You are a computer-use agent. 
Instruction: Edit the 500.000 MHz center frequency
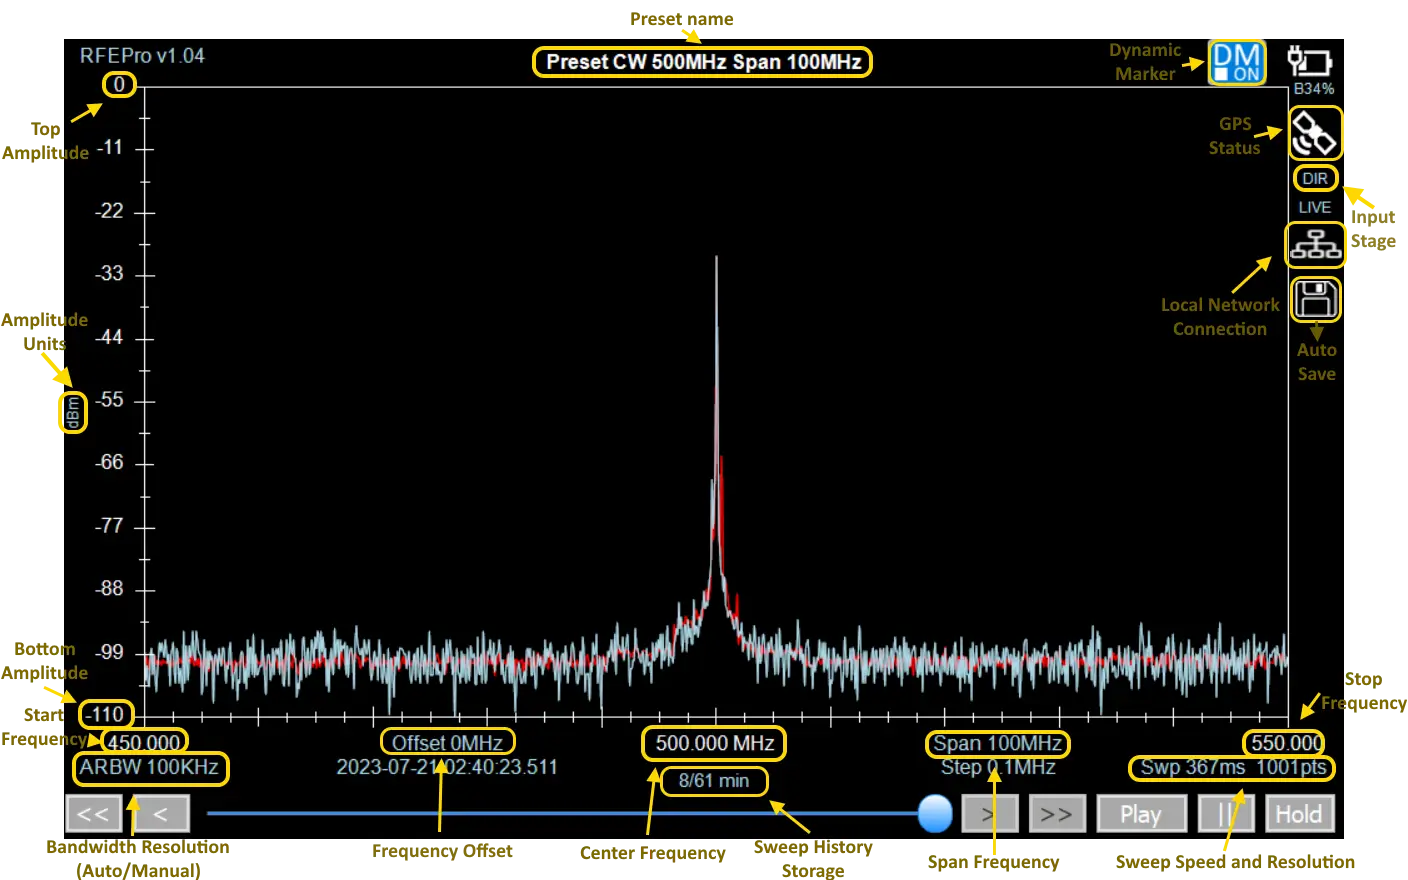tap(714, 743)
